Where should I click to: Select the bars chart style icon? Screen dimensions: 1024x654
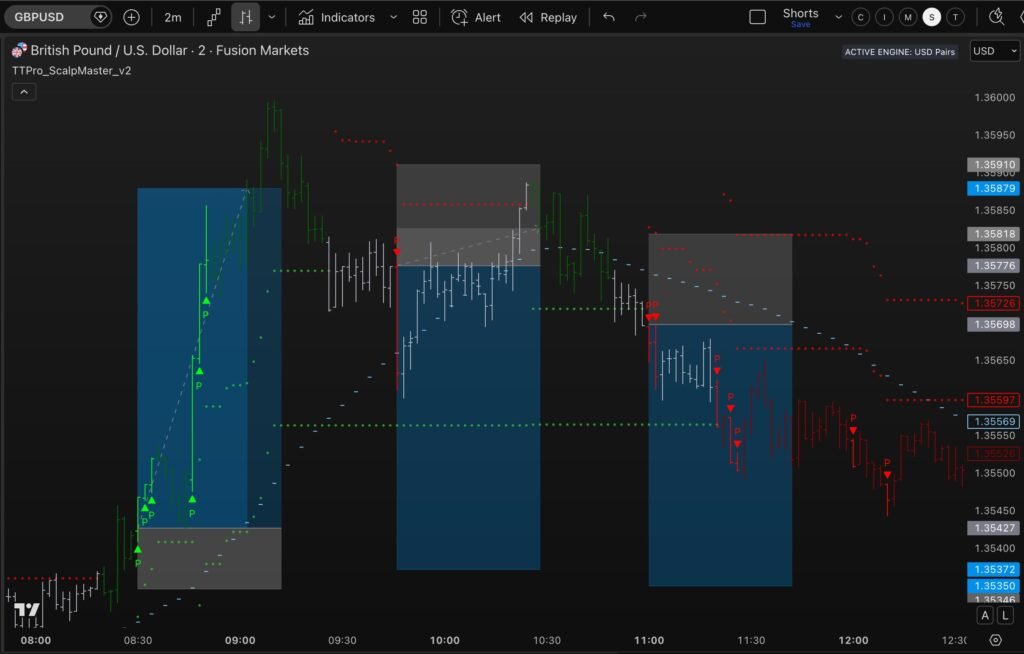coord(245,17)
